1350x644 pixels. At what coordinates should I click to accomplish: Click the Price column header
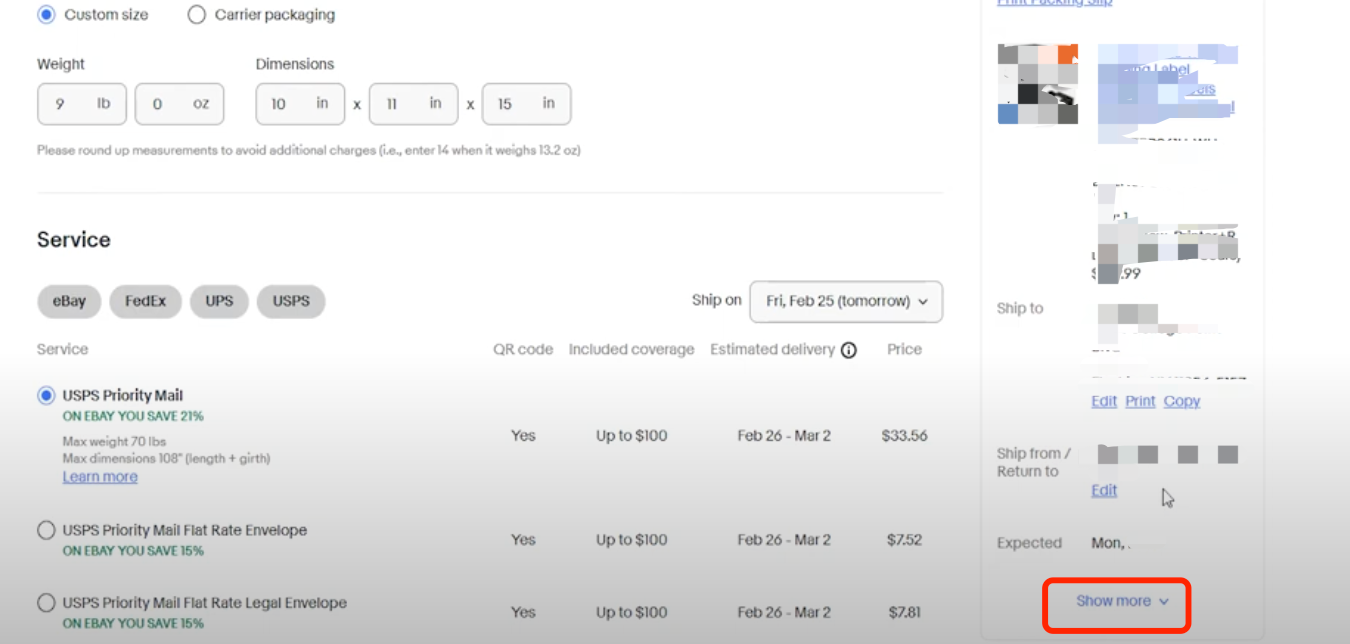(x=904, y=350)
